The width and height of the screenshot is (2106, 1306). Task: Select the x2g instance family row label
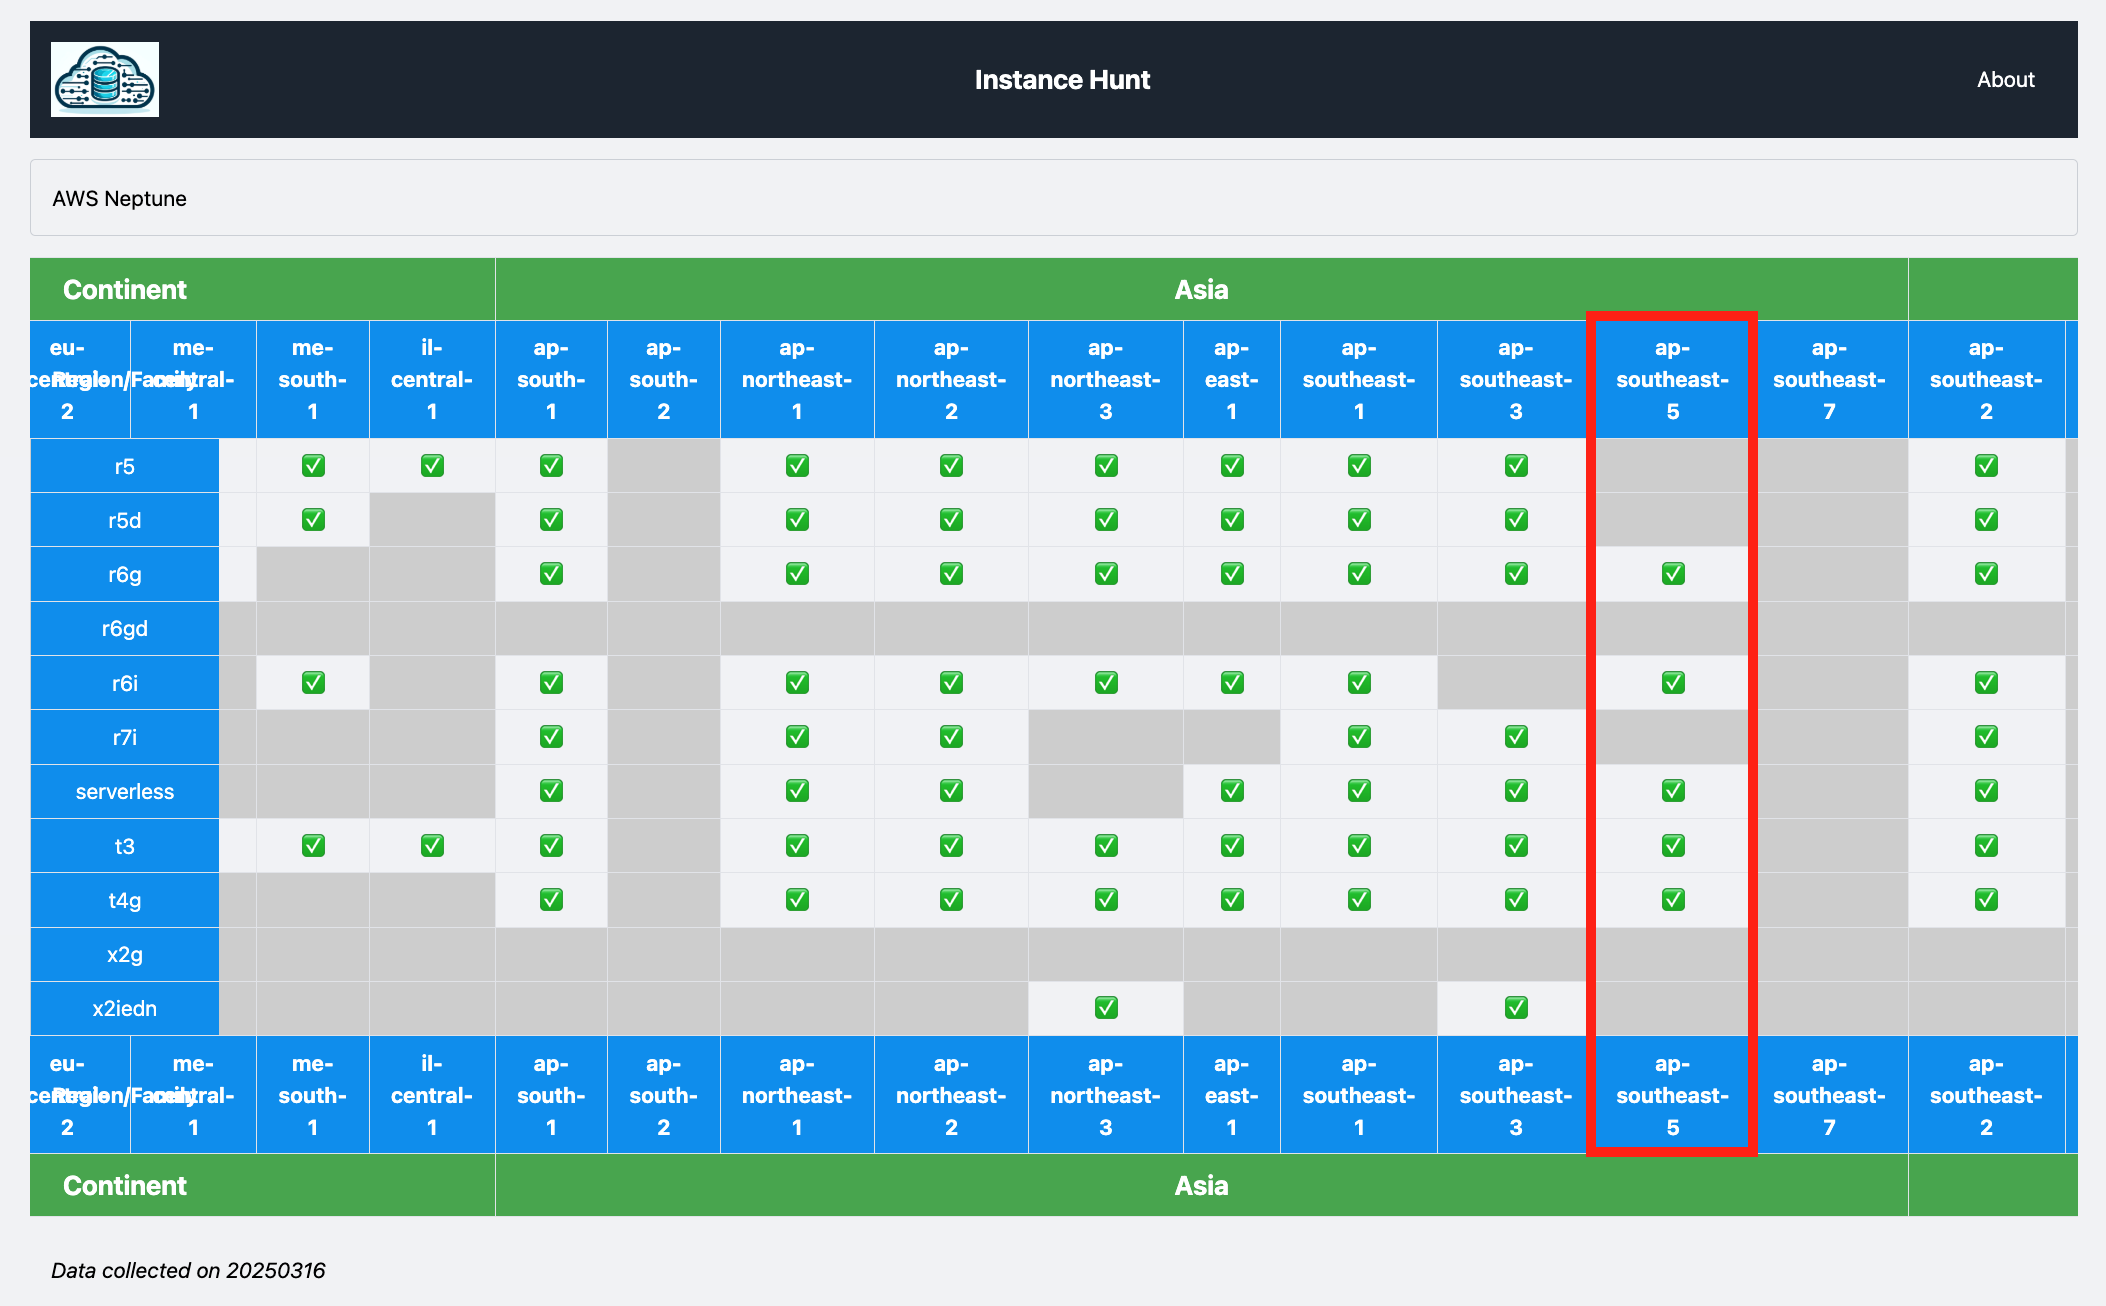(125, 954)
